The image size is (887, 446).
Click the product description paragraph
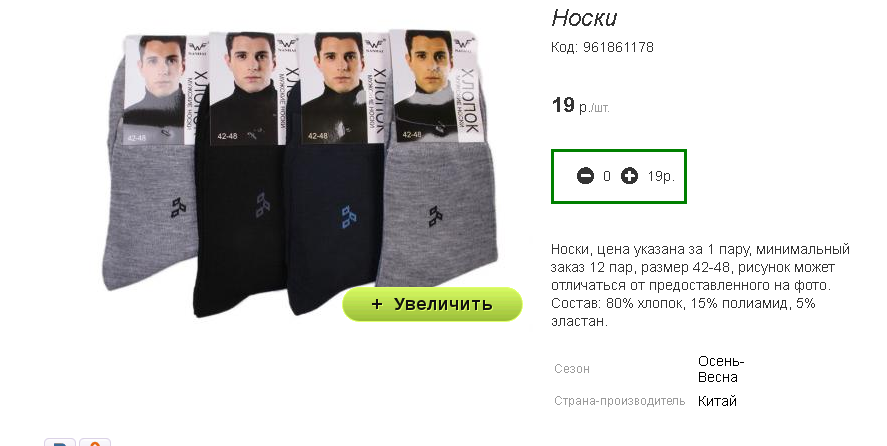tap(700, 285)
